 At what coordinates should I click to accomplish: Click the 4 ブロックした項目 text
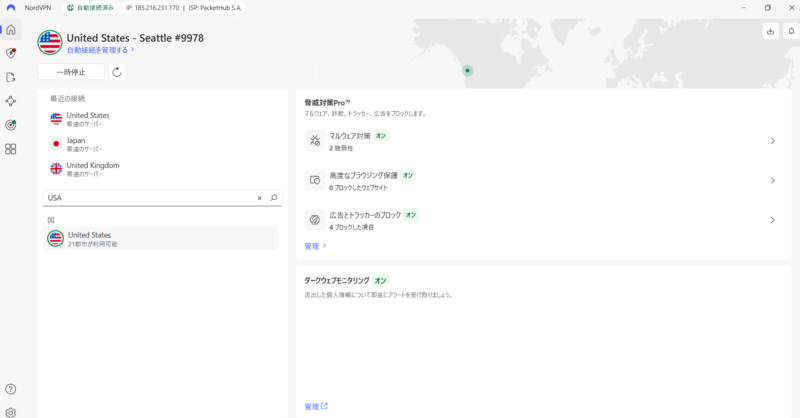pos(352,227)
